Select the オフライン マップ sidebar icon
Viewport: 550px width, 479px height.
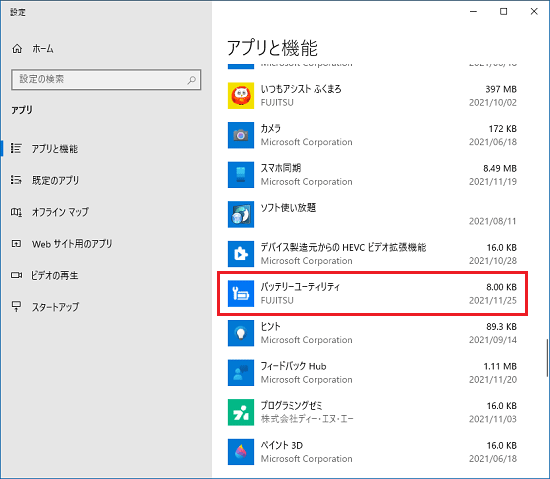click(16, 212)
